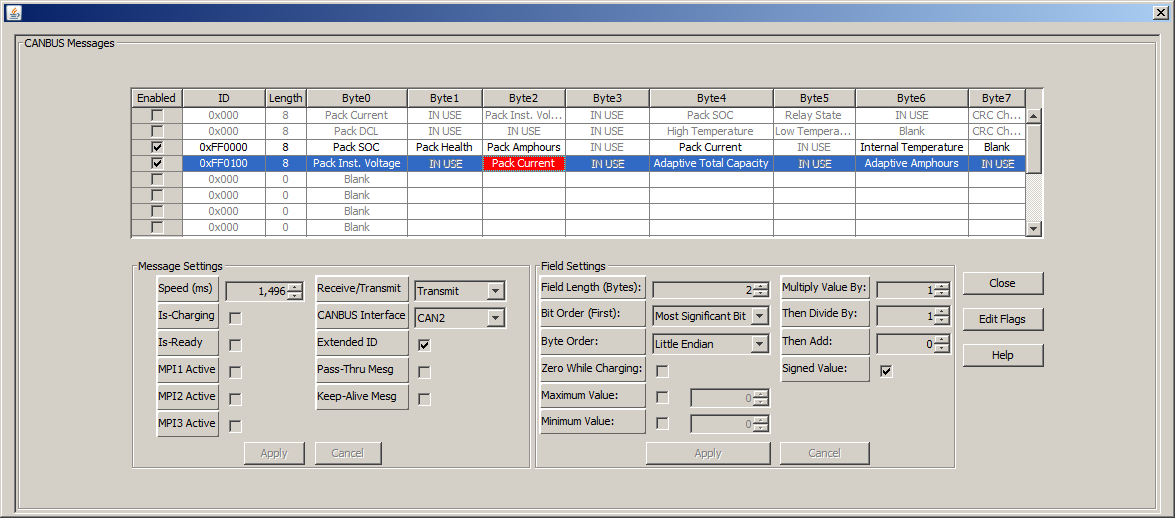Enable the first 0x000 Pack Current message row

tap(157, 115)
